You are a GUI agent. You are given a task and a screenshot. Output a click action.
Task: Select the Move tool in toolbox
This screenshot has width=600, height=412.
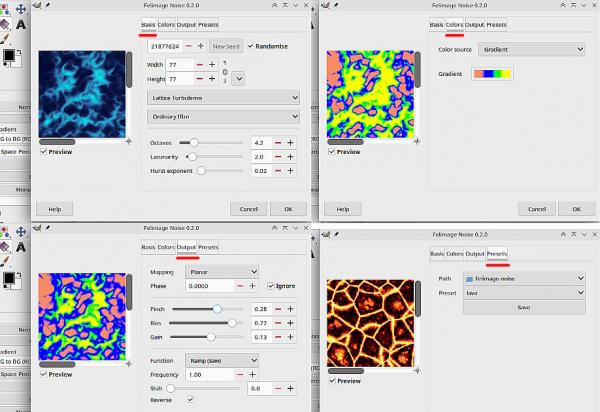point(21,9)
